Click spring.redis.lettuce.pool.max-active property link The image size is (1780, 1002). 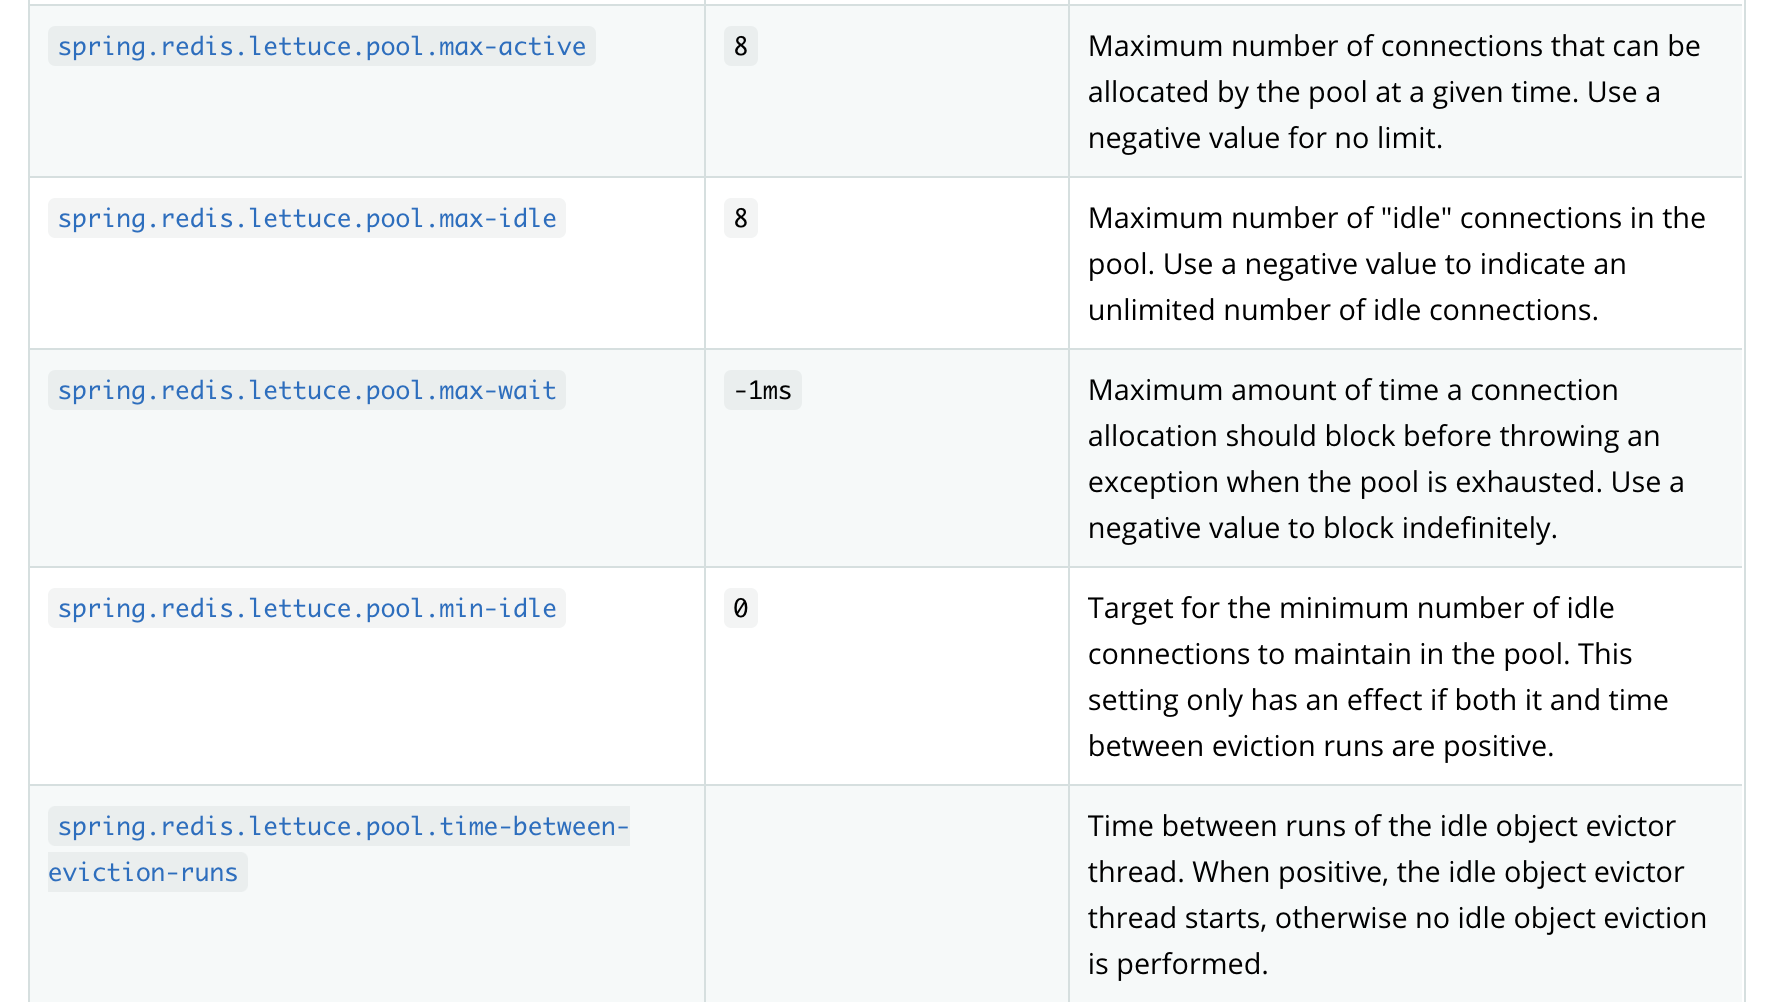tap(321, 46)
